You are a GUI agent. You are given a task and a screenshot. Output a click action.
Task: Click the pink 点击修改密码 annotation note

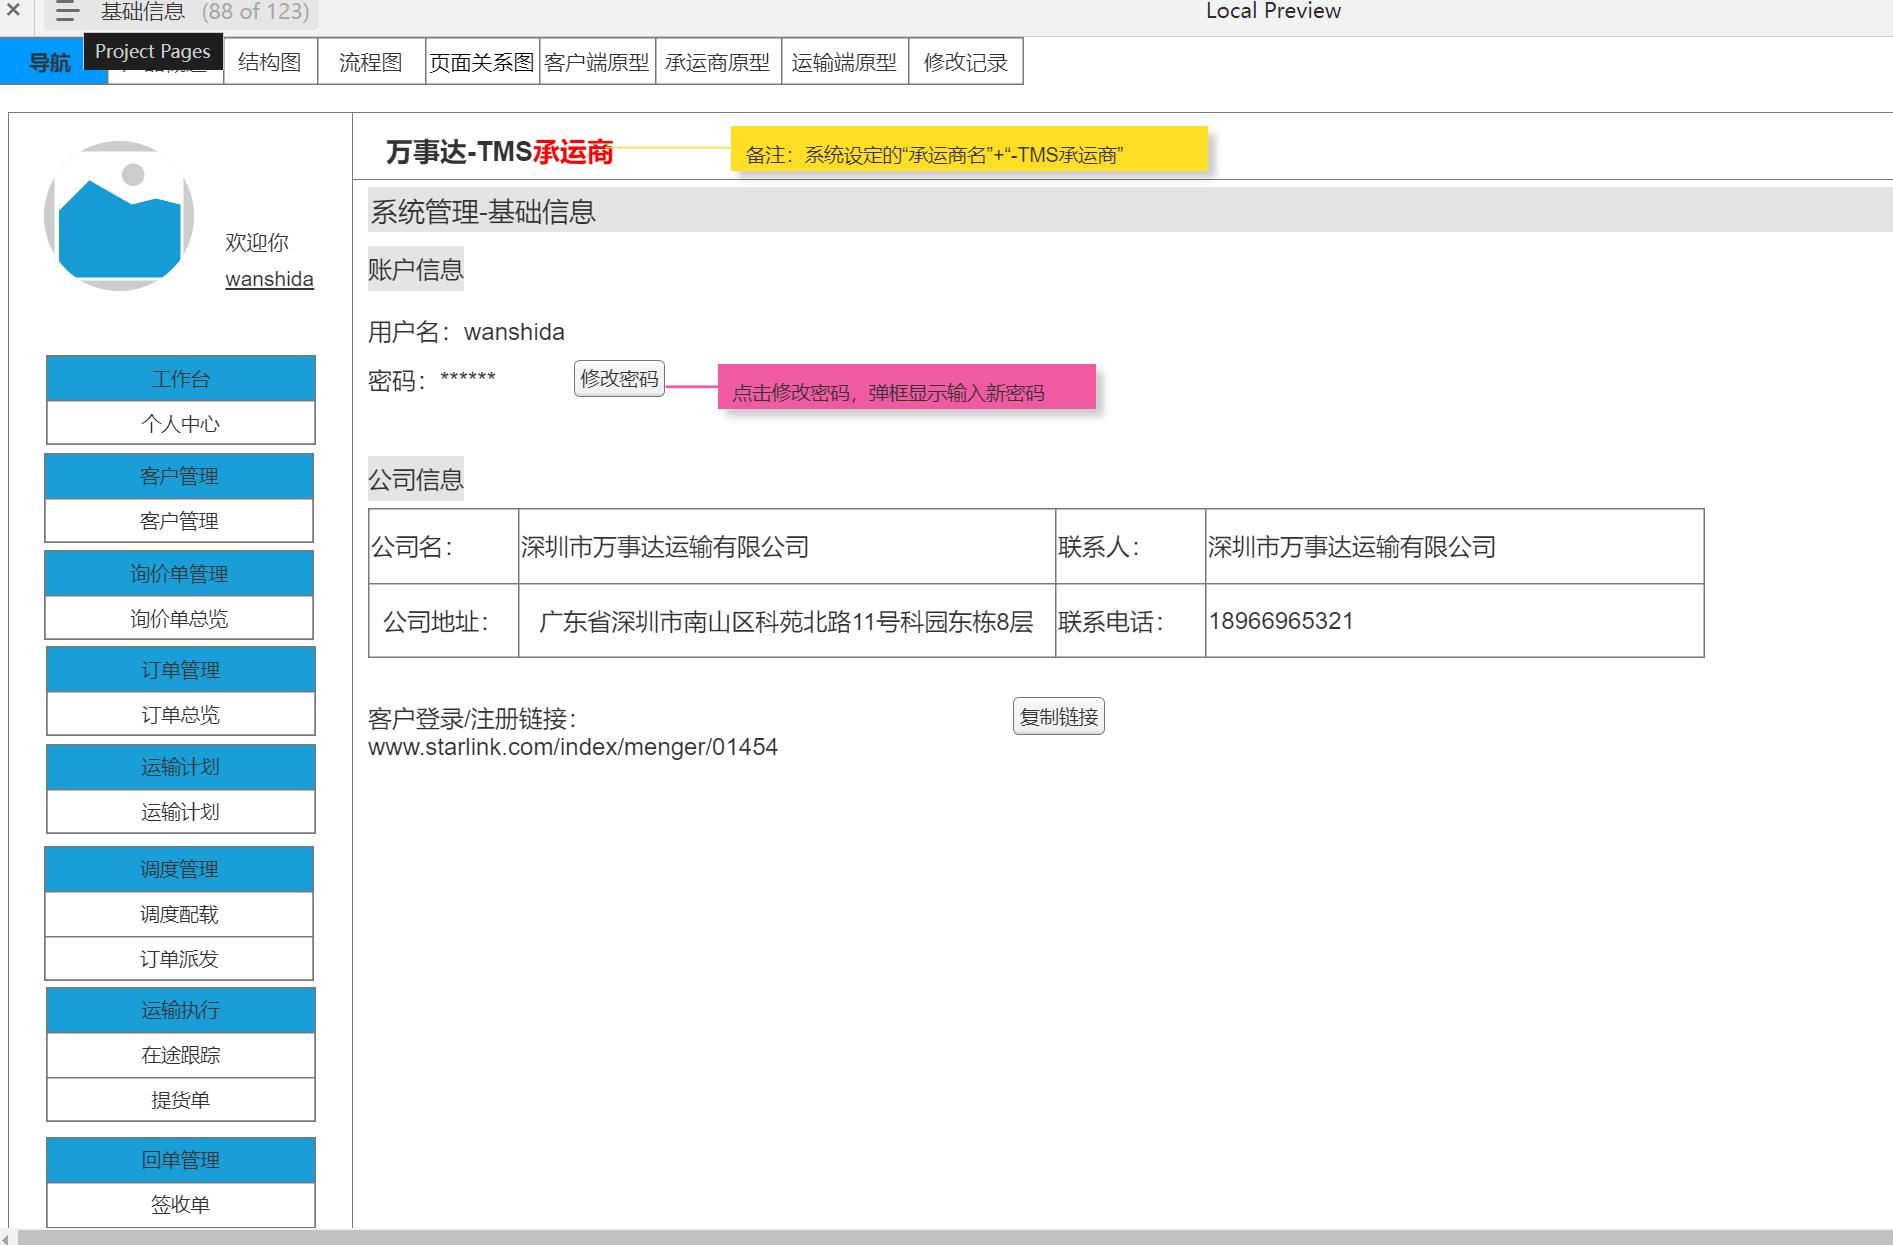pos(907,387)
